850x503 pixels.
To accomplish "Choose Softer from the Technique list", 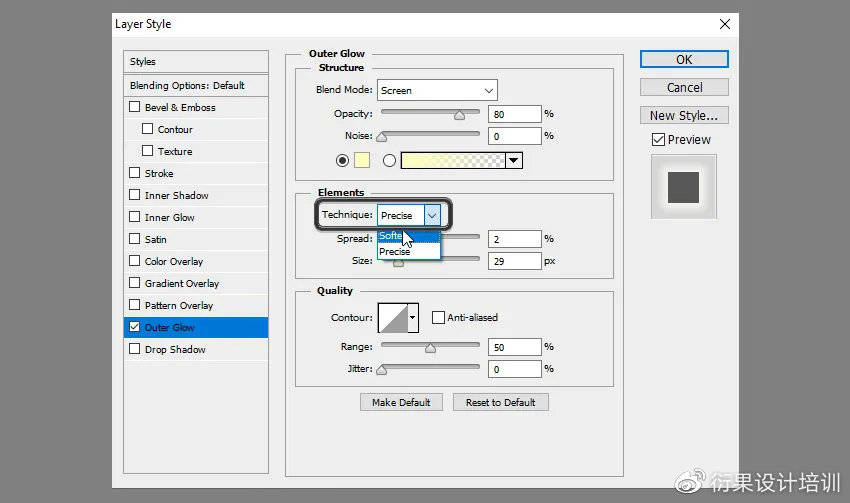I will click(x=391, y=237).
